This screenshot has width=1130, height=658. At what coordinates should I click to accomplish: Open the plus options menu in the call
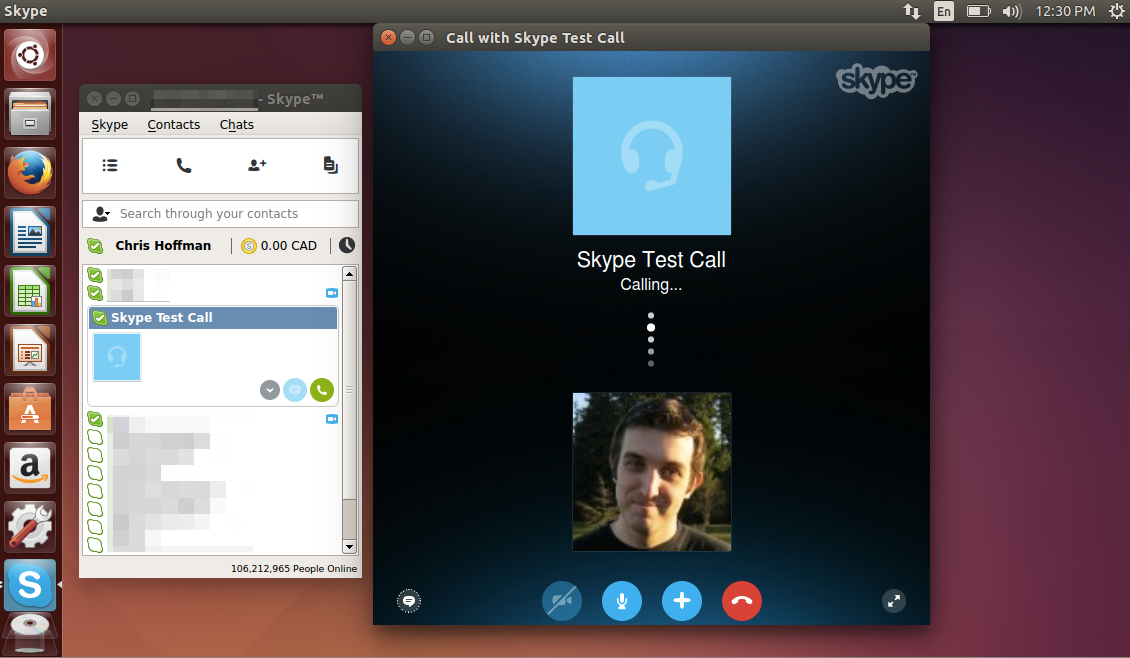coord(681,601)
